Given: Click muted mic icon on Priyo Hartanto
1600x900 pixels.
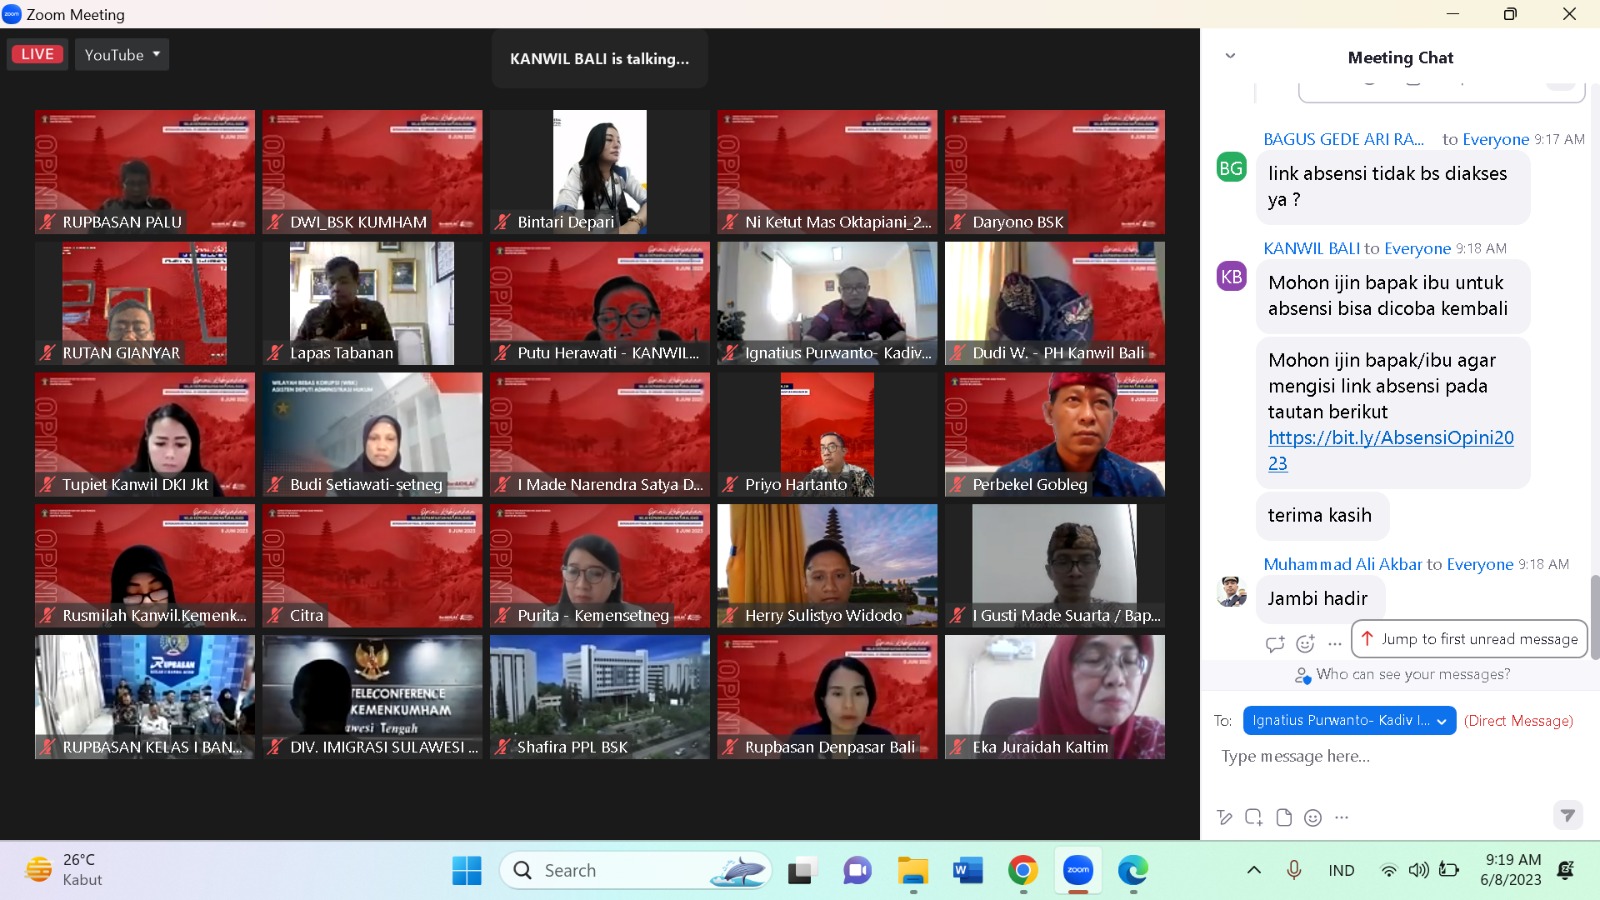Looking at the screenshot, I should [x=730, y=484].
